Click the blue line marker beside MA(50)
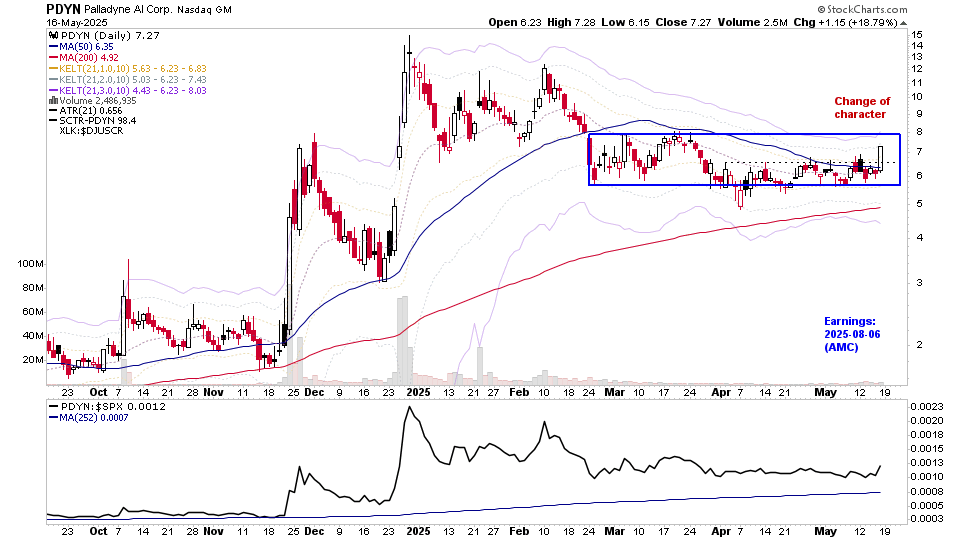 pos(53,47)
